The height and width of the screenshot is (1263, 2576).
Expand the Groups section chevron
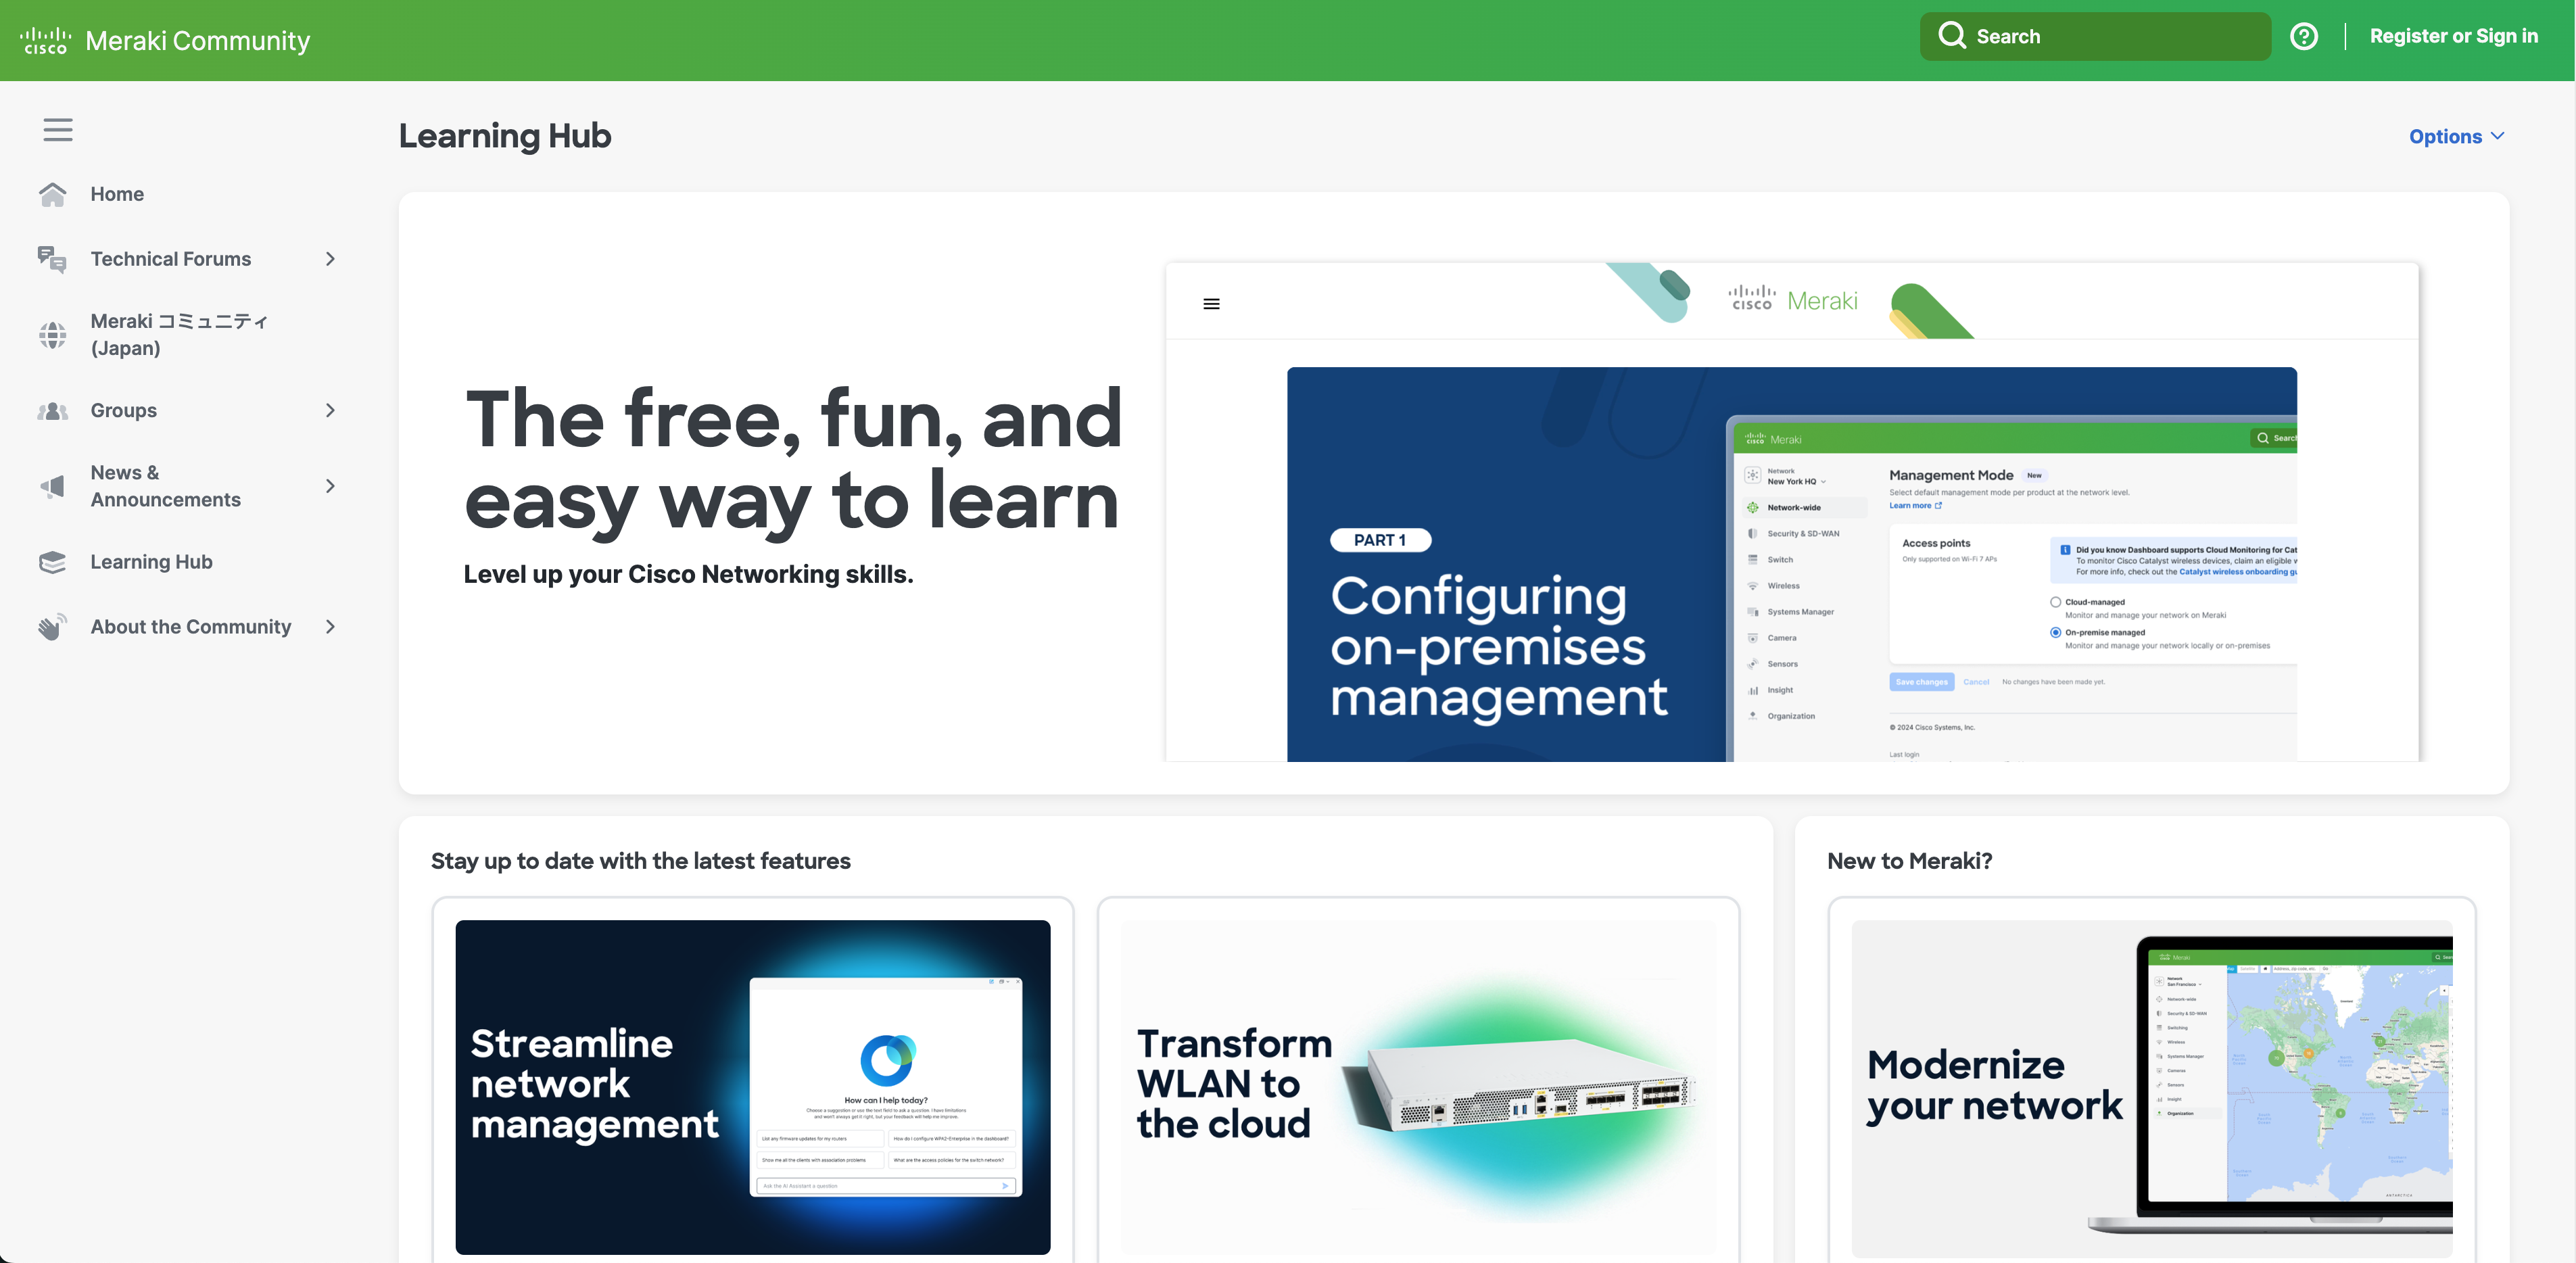point(330,410)
